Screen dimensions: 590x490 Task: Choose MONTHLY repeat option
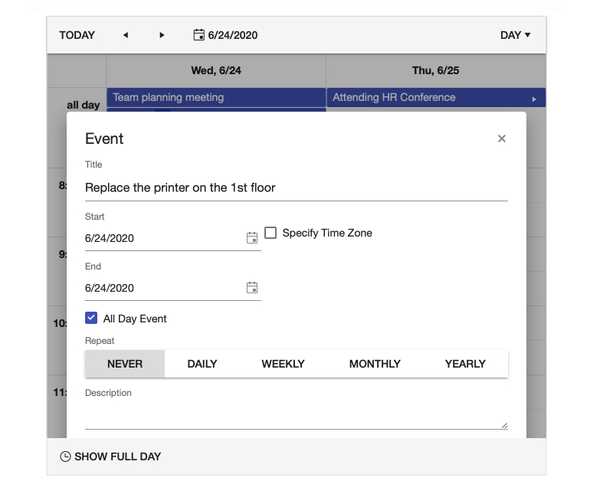coord(375,364)
